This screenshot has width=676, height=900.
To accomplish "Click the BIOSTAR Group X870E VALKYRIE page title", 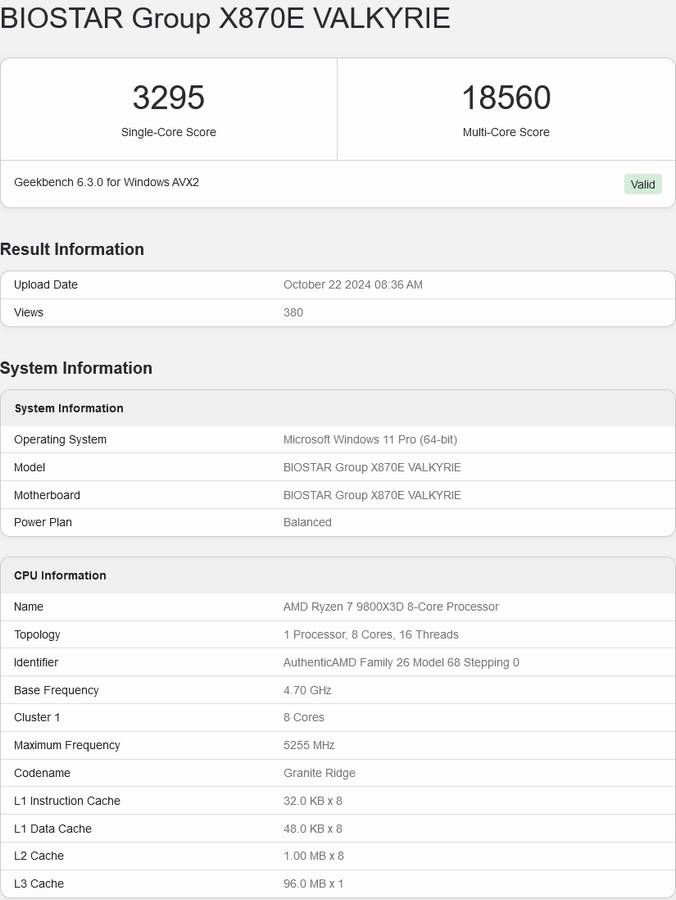I will pyautogui.click(x=226, y=18).
